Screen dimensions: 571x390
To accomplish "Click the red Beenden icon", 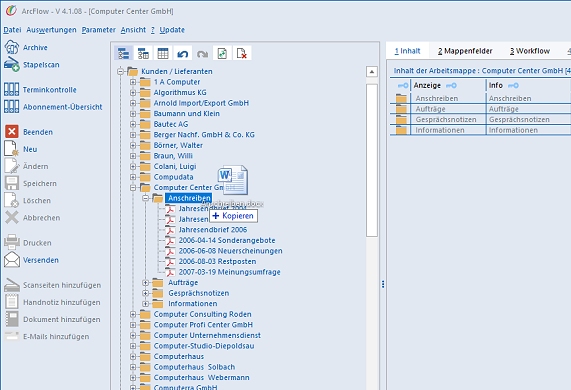I will pyautogui.click(x=12, y=131).
